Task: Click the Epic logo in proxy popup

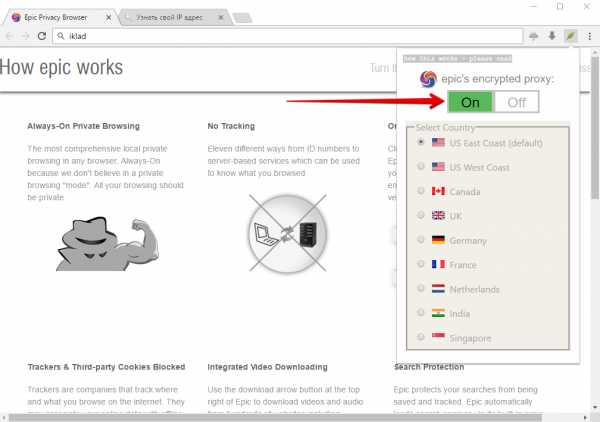Action: point(428,79)
